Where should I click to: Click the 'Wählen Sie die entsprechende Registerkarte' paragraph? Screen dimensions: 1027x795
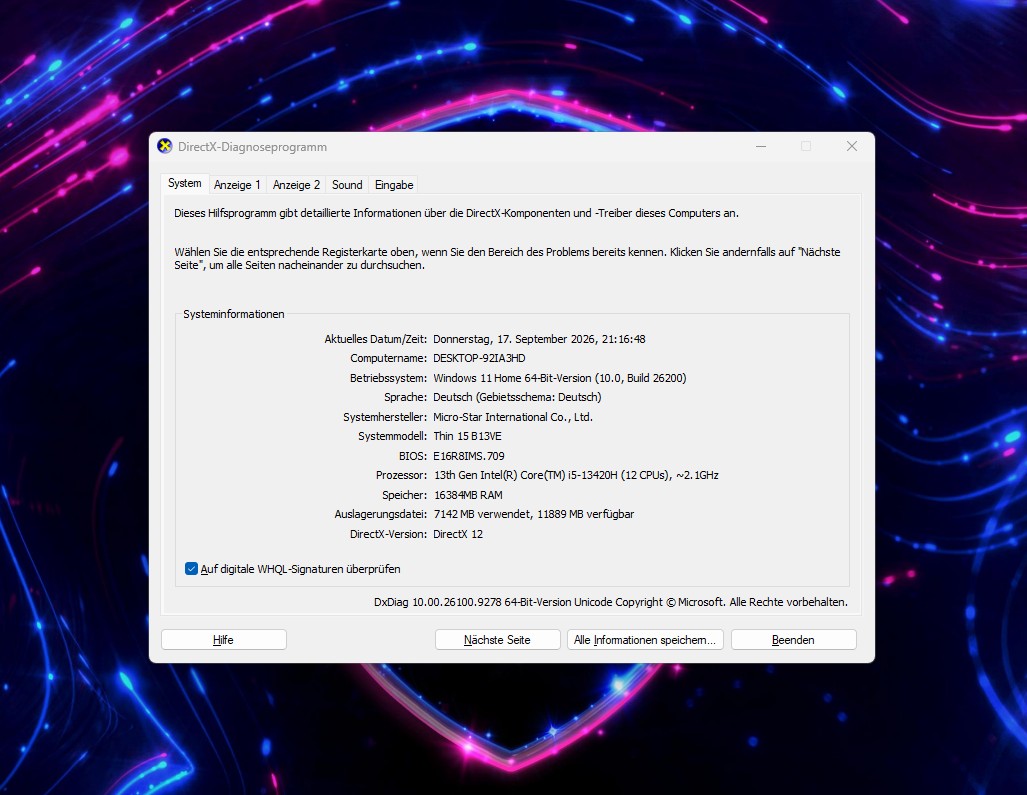pyautogui.click(x=507, y=259)
